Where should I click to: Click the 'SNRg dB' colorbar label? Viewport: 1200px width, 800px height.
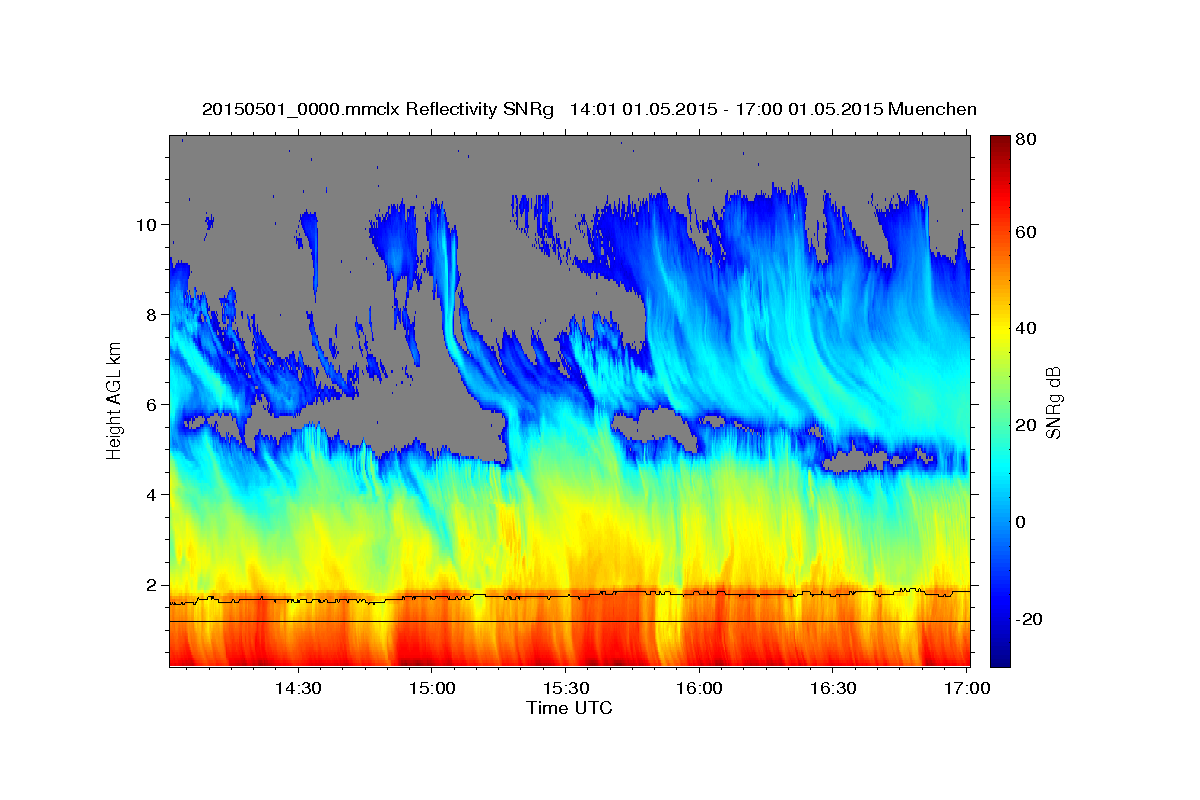coord(1053,403)
